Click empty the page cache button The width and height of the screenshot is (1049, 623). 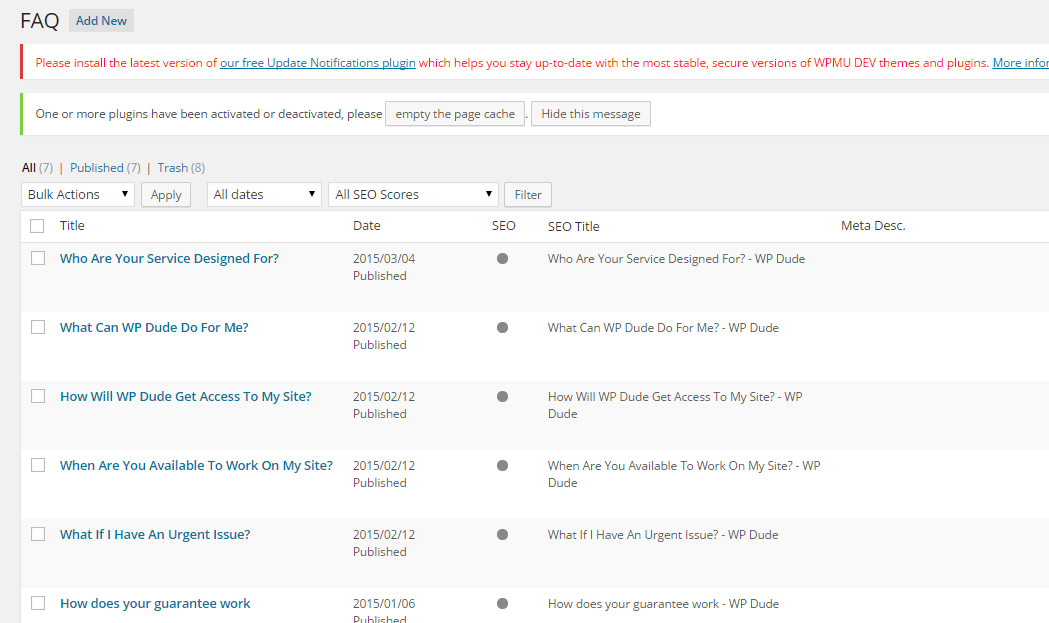pyautogui.click(x=455, y=114)
